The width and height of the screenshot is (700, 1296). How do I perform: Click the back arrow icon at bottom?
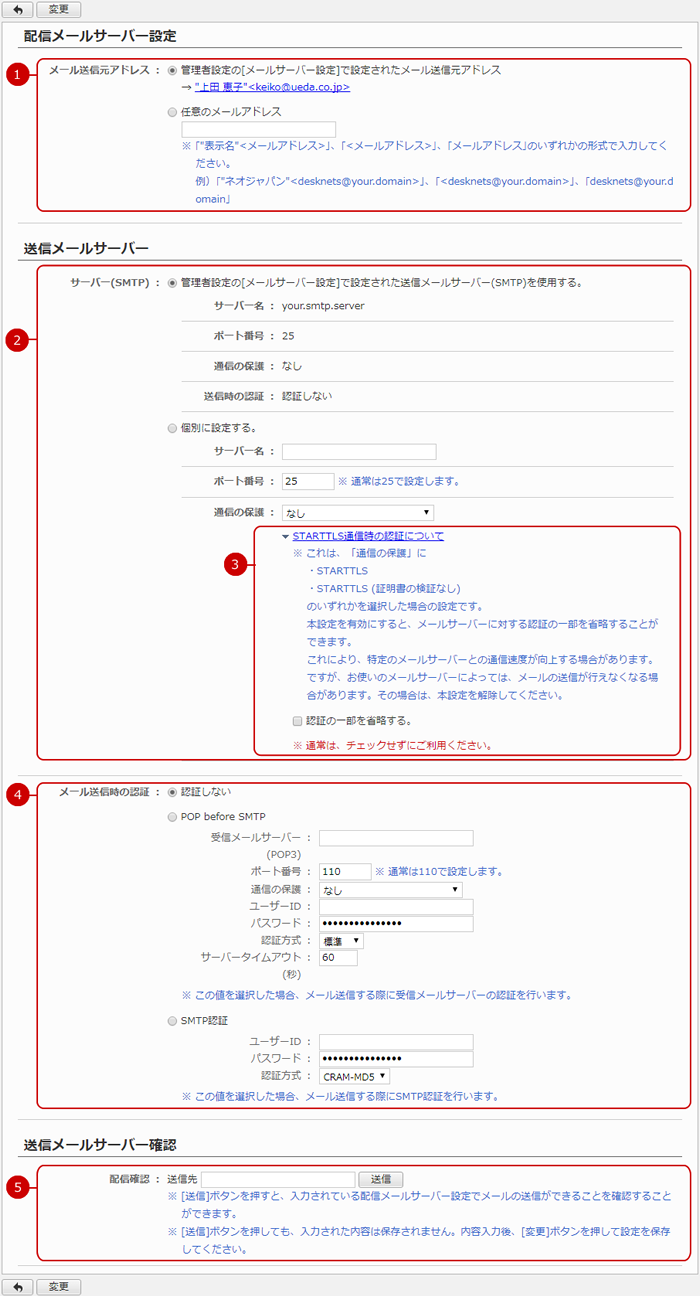(x=17, y=1287)
